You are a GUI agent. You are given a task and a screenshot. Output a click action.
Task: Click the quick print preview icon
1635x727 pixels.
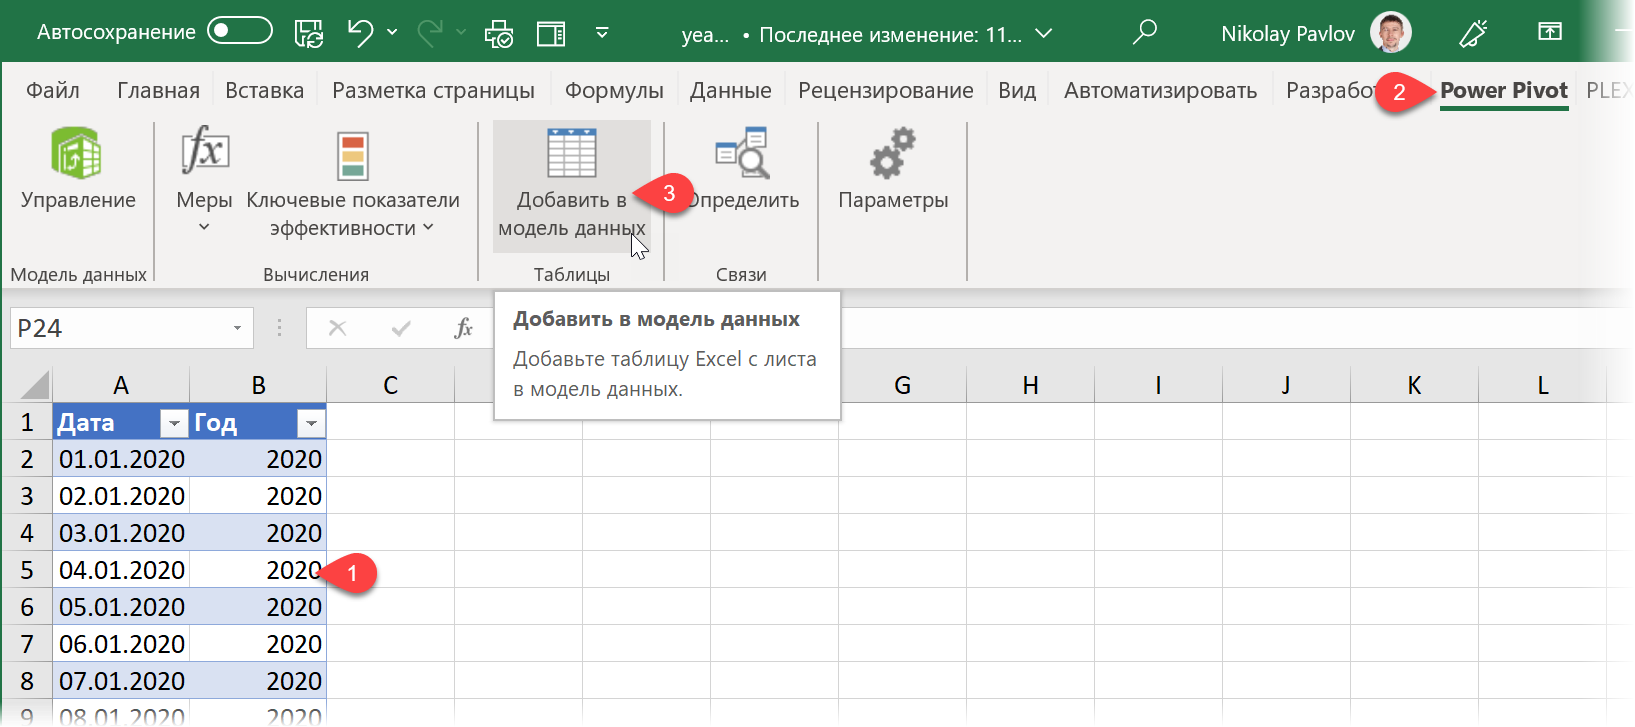[498, 34]
